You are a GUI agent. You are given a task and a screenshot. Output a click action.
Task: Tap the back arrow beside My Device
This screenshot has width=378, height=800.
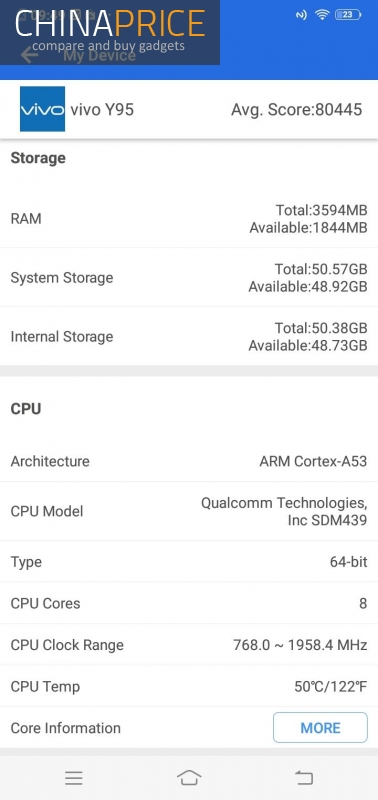click(x=30, y=55)
